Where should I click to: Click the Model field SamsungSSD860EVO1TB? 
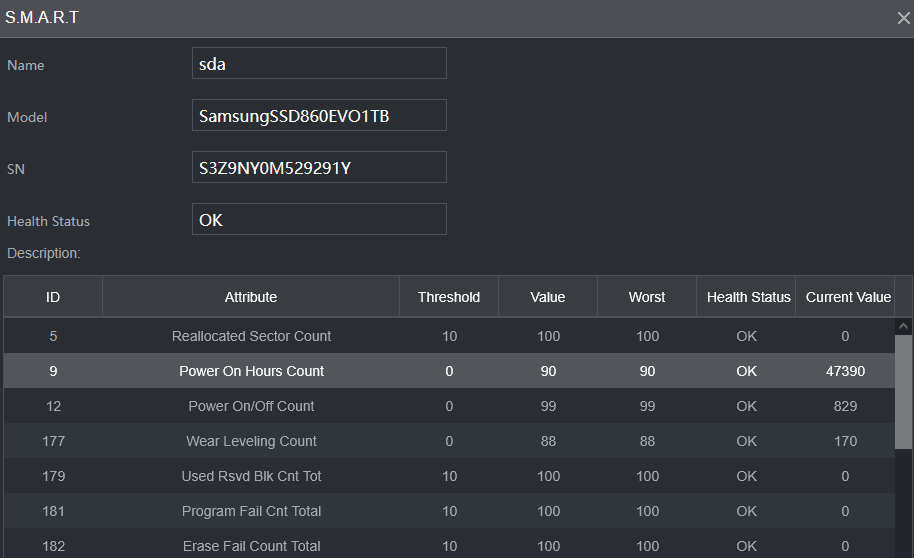pyautogui.click(x=319, y=115)
